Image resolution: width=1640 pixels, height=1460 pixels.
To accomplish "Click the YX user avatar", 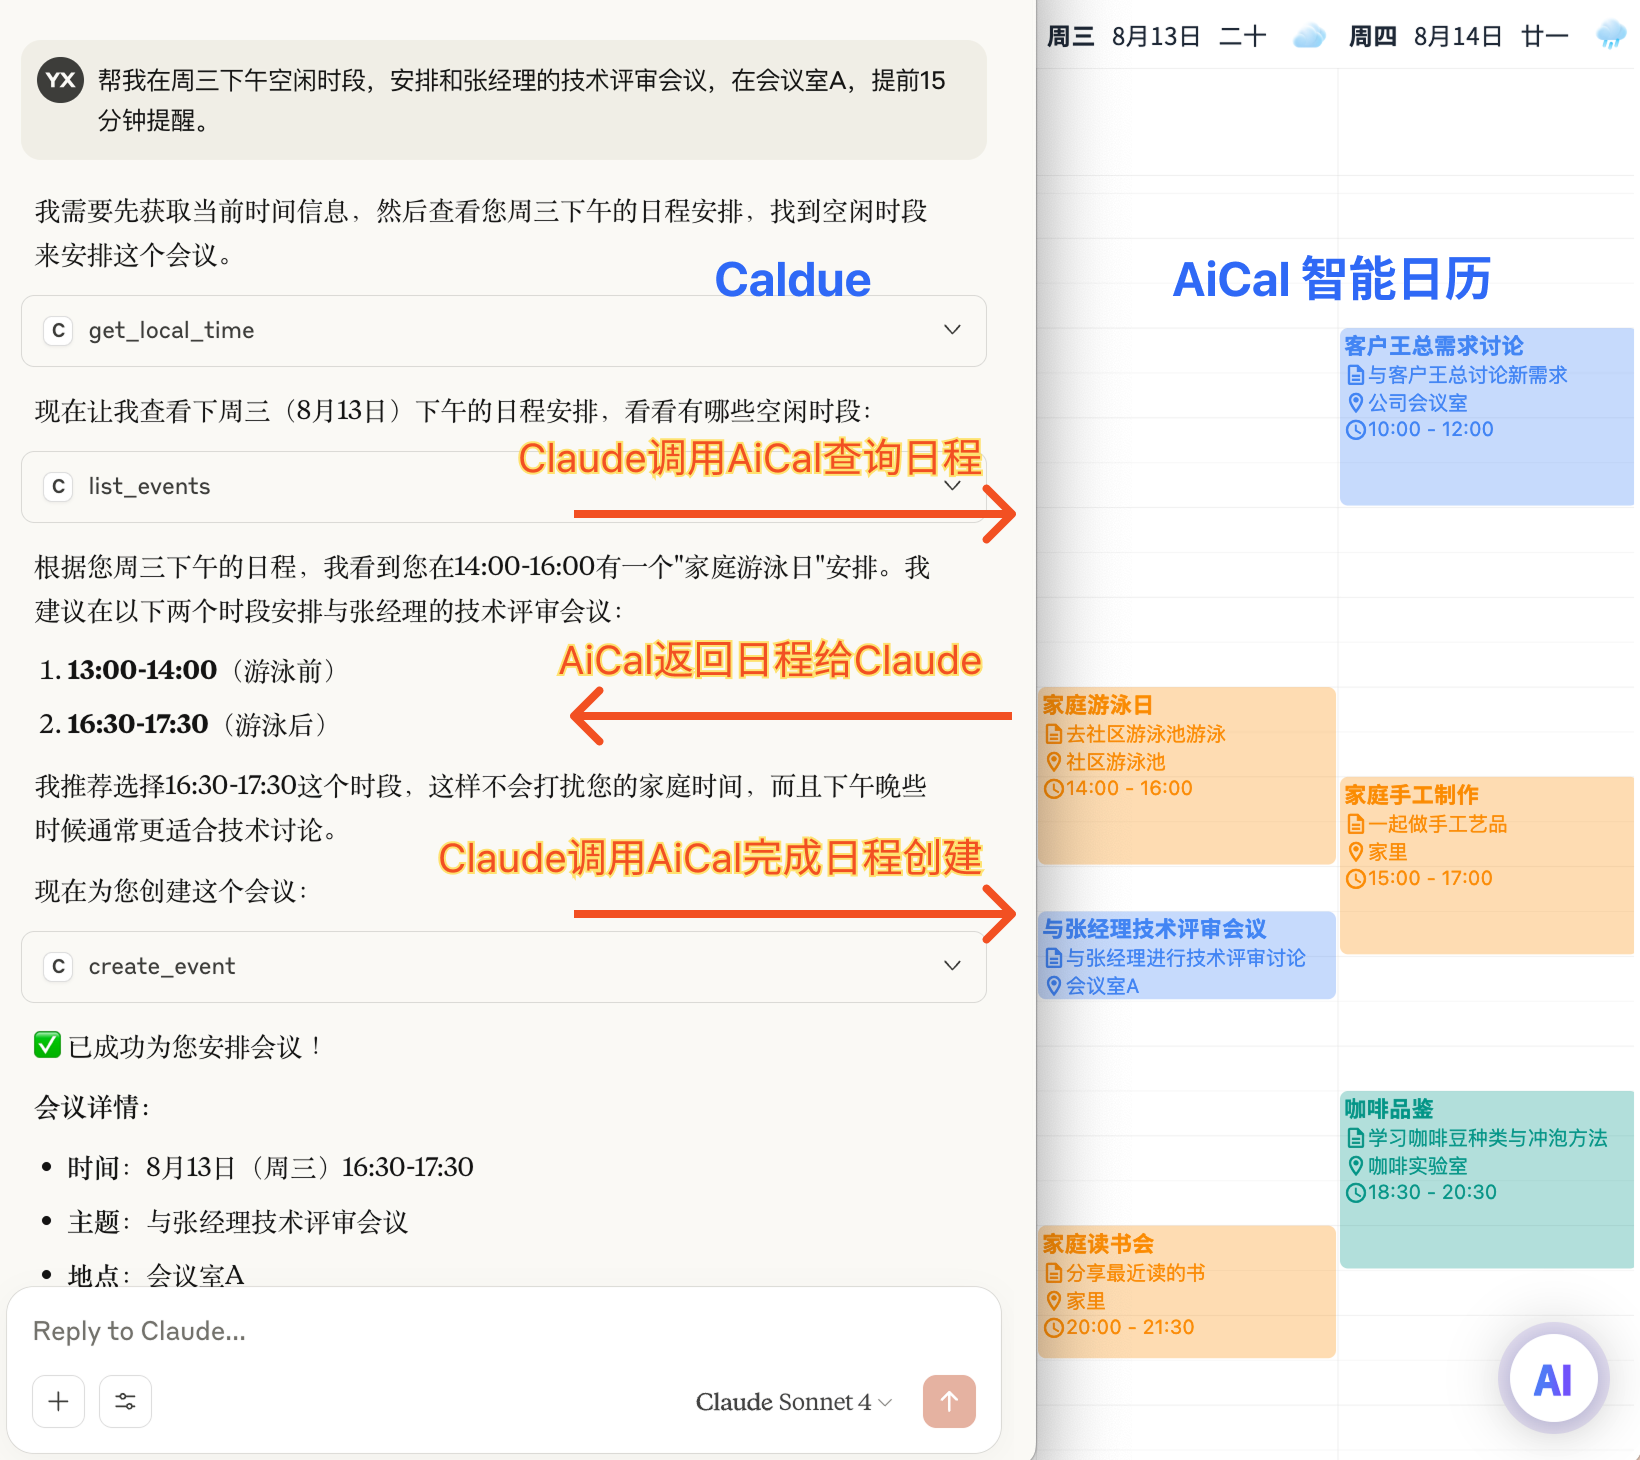I will coord(60,81).
